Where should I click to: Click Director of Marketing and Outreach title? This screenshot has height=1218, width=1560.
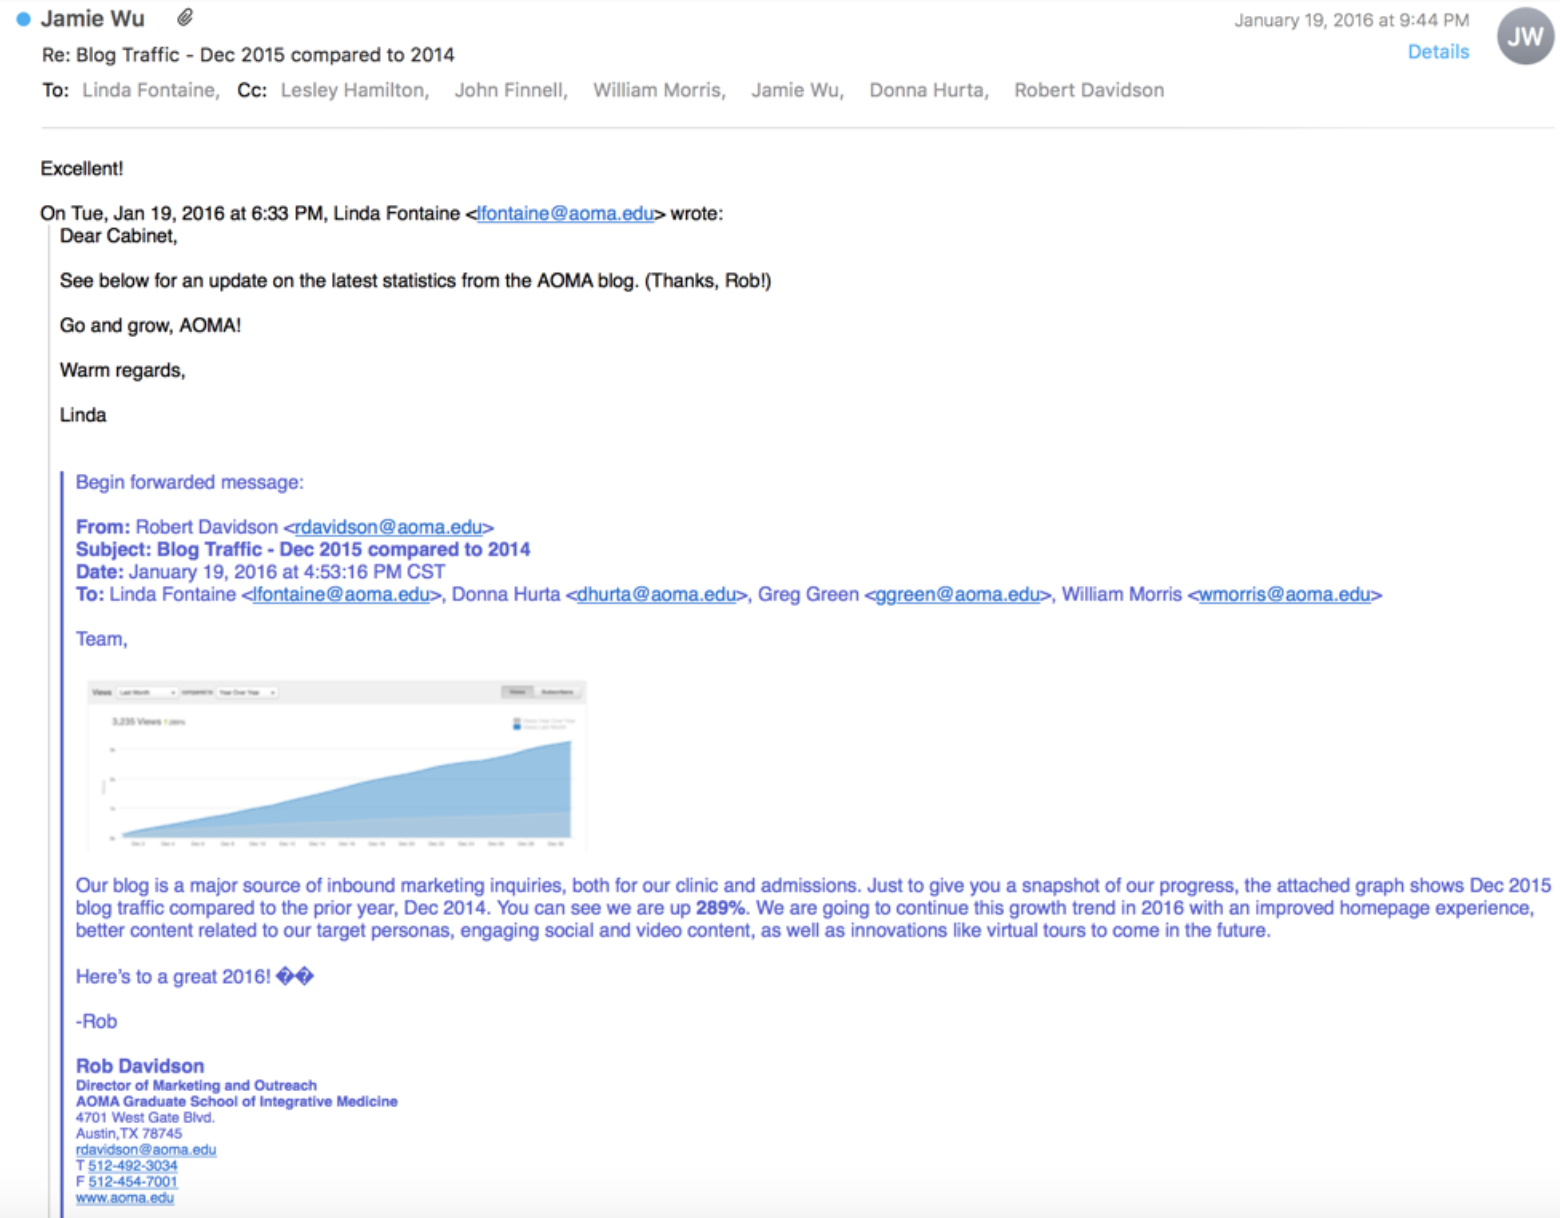(x=196, y=1085)
